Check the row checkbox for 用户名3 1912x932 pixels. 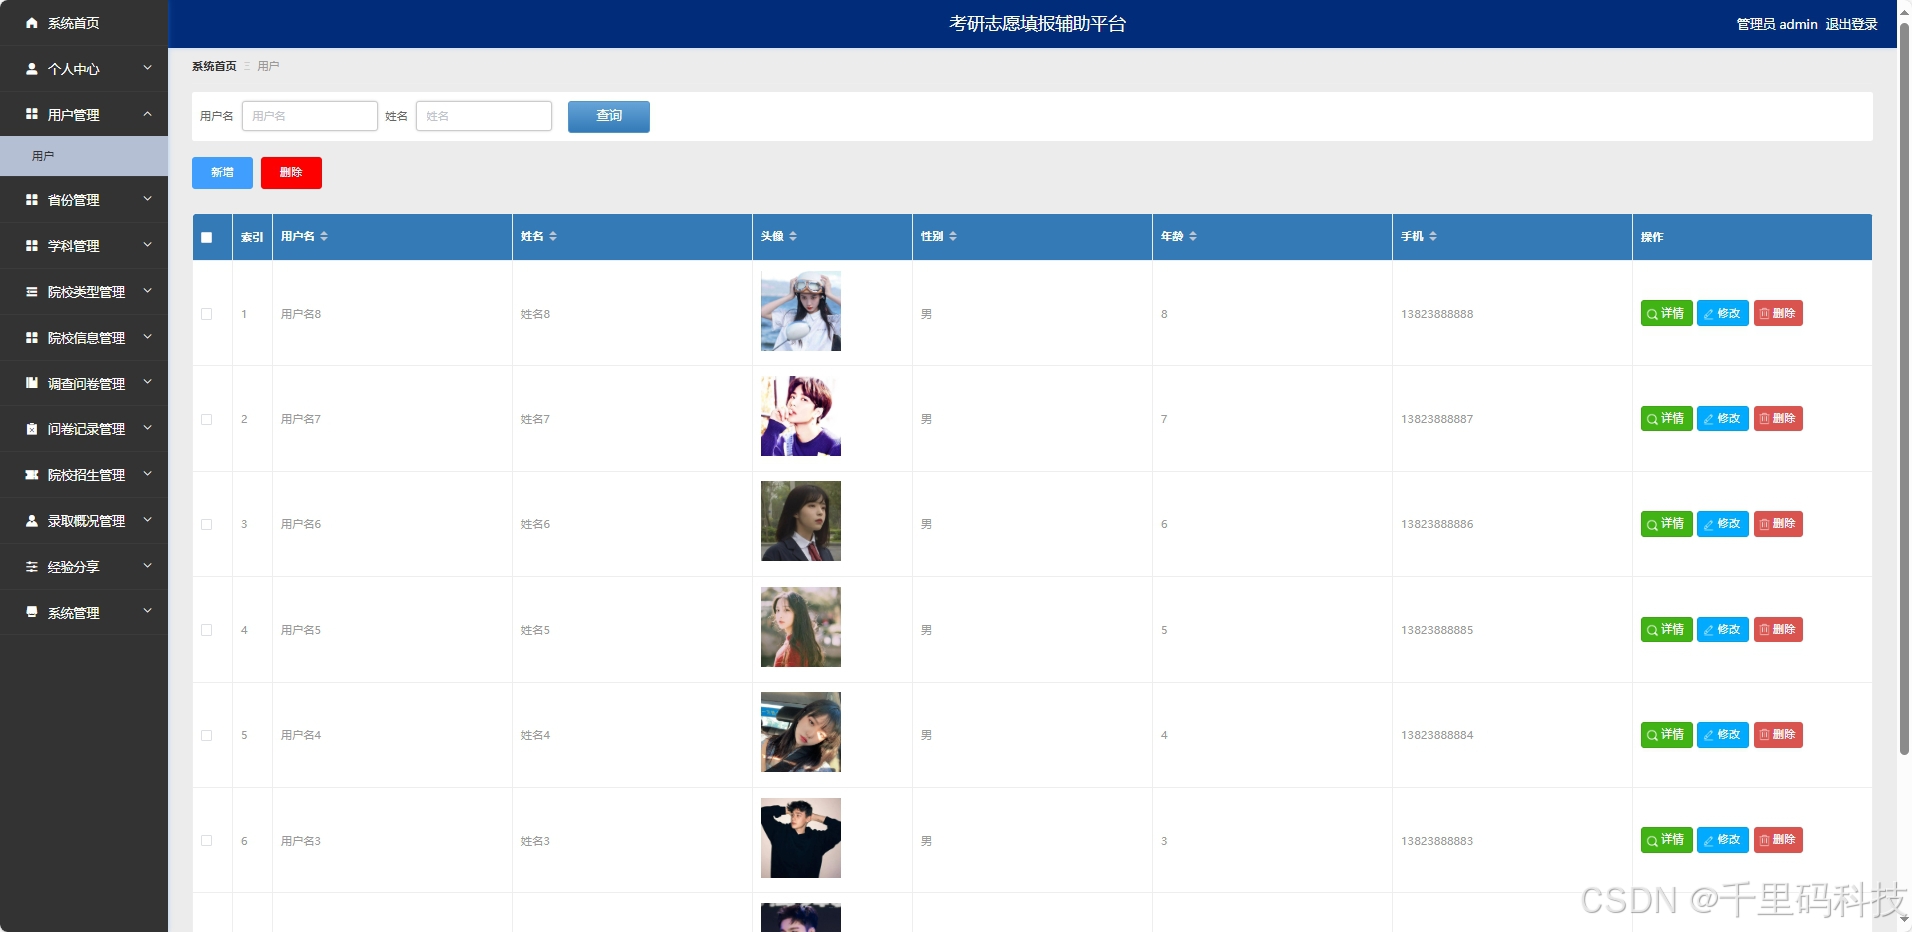click(x=207, y=841)
